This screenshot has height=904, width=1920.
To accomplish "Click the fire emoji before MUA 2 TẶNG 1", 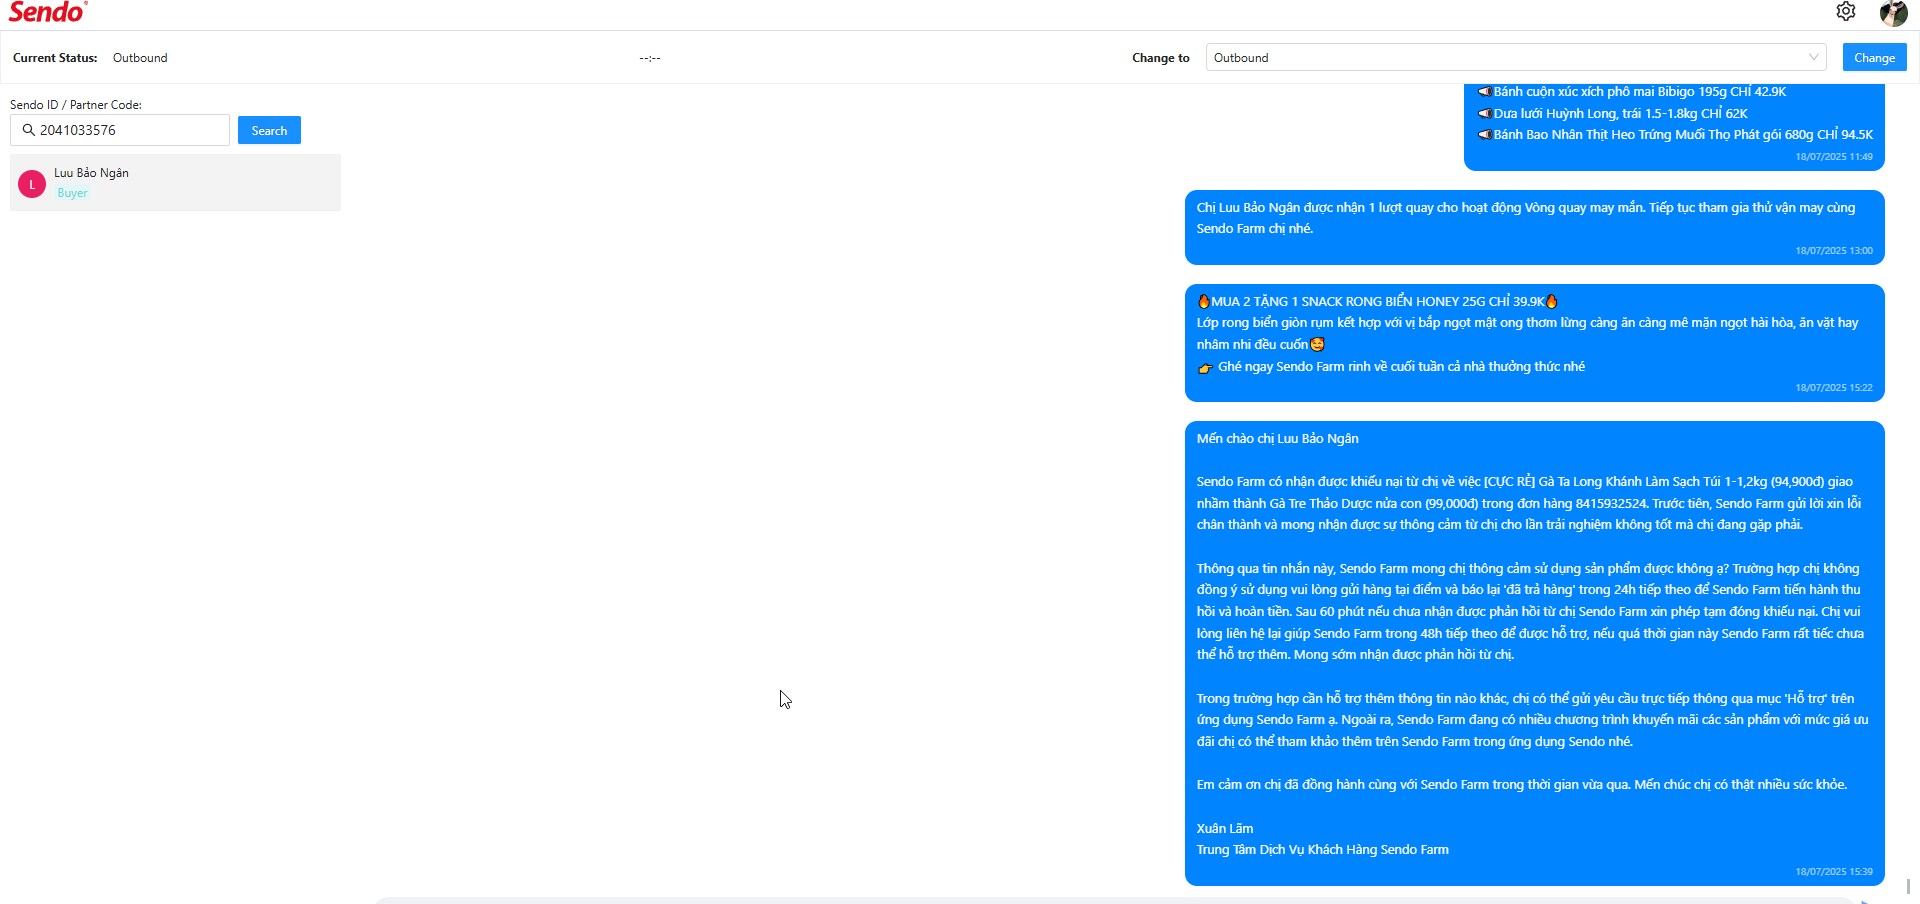I will 1204,301.
